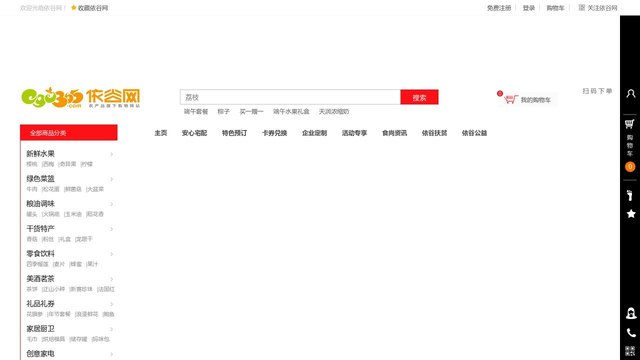Image resolution: width=640 pixels, height=360 pixels.
Task: Open the footprint history icon in sidebar
Action: point(630,195)
